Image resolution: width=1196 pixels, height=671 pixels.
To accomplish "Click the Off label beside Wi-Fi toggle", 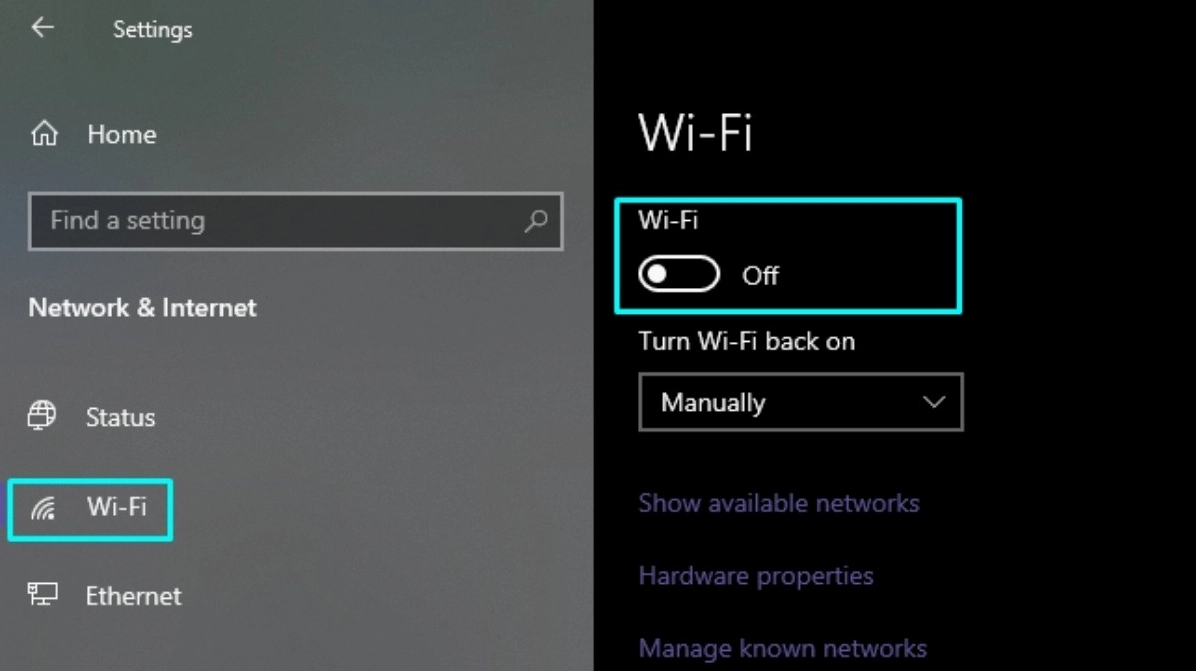I will (x=760, y=275).
